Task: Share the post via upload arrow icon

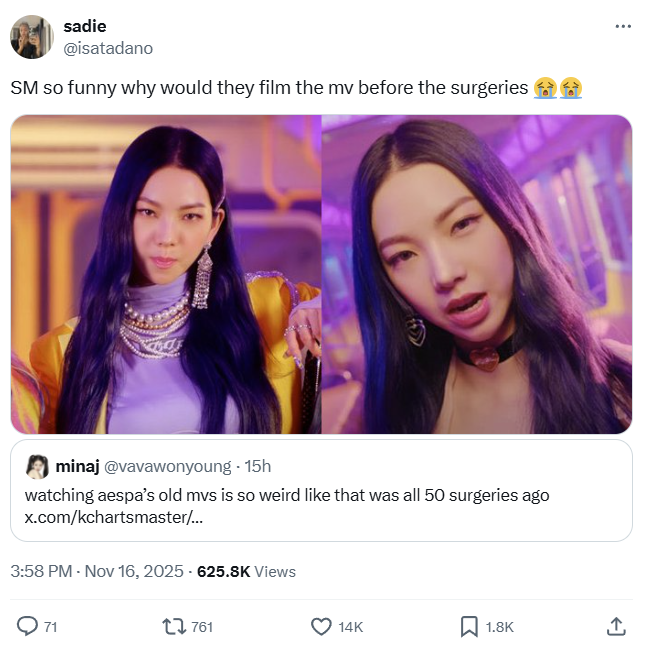Action: pos(616,626)
